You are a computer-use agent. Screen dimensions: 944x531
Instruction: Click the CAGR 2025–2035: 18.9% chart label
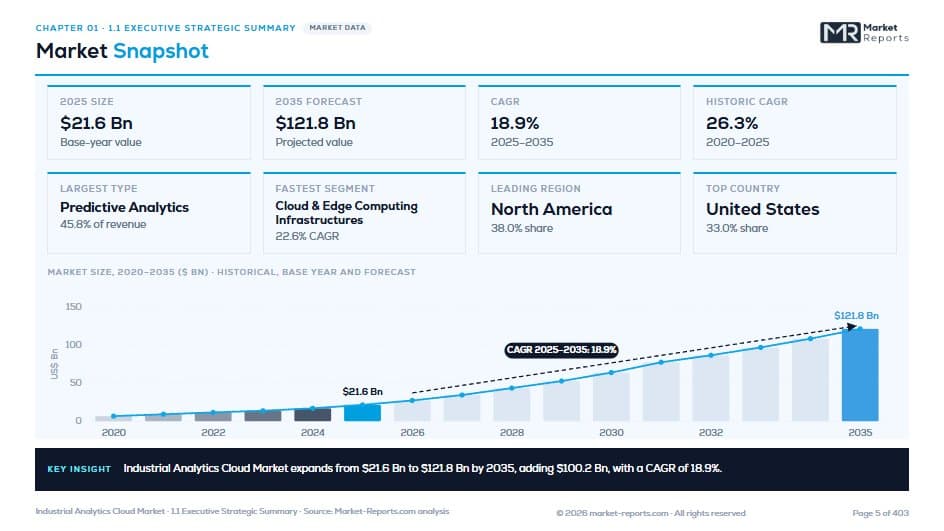561,350
